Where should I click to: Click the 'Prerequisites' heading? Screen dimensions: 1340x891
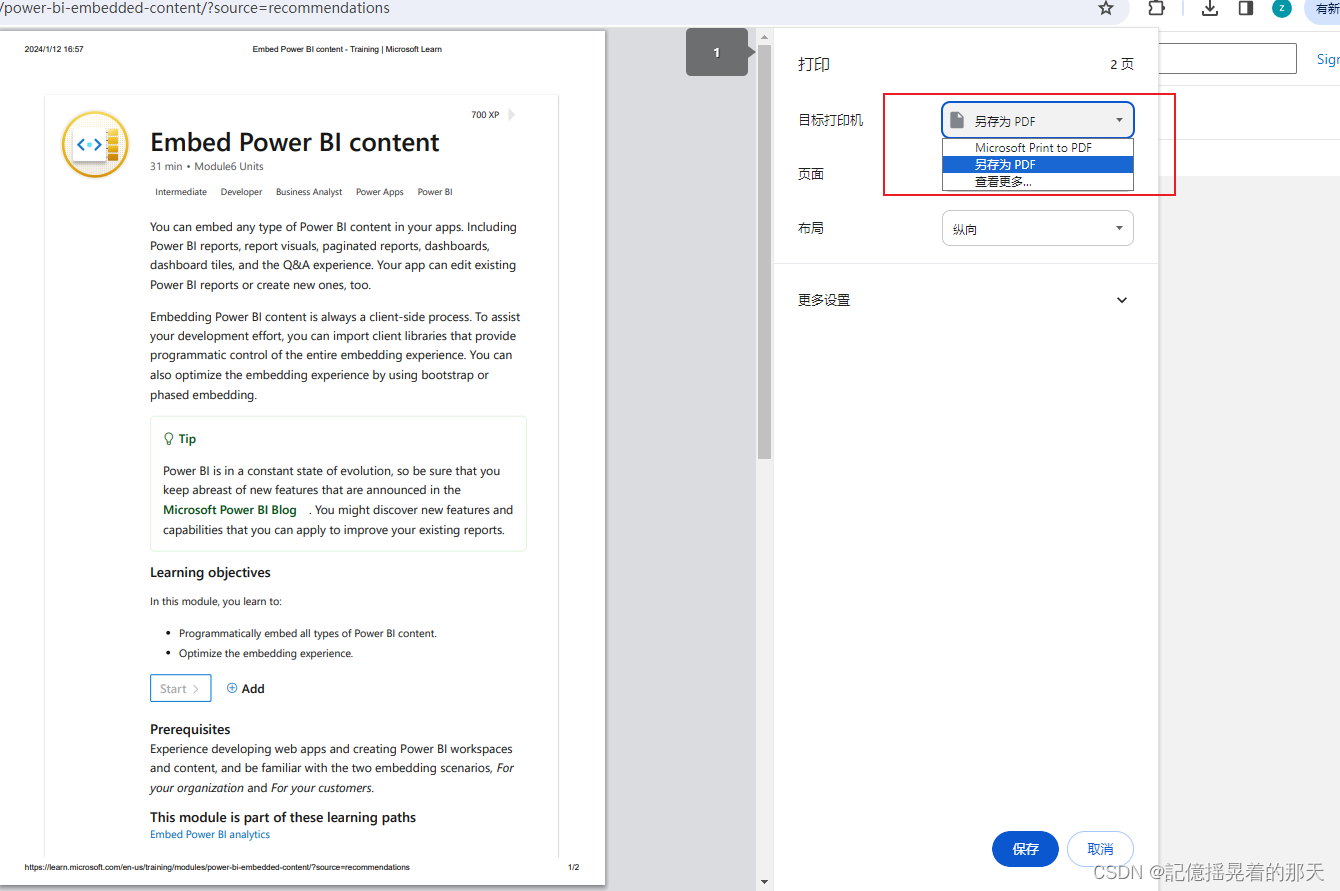click(190, 729)
